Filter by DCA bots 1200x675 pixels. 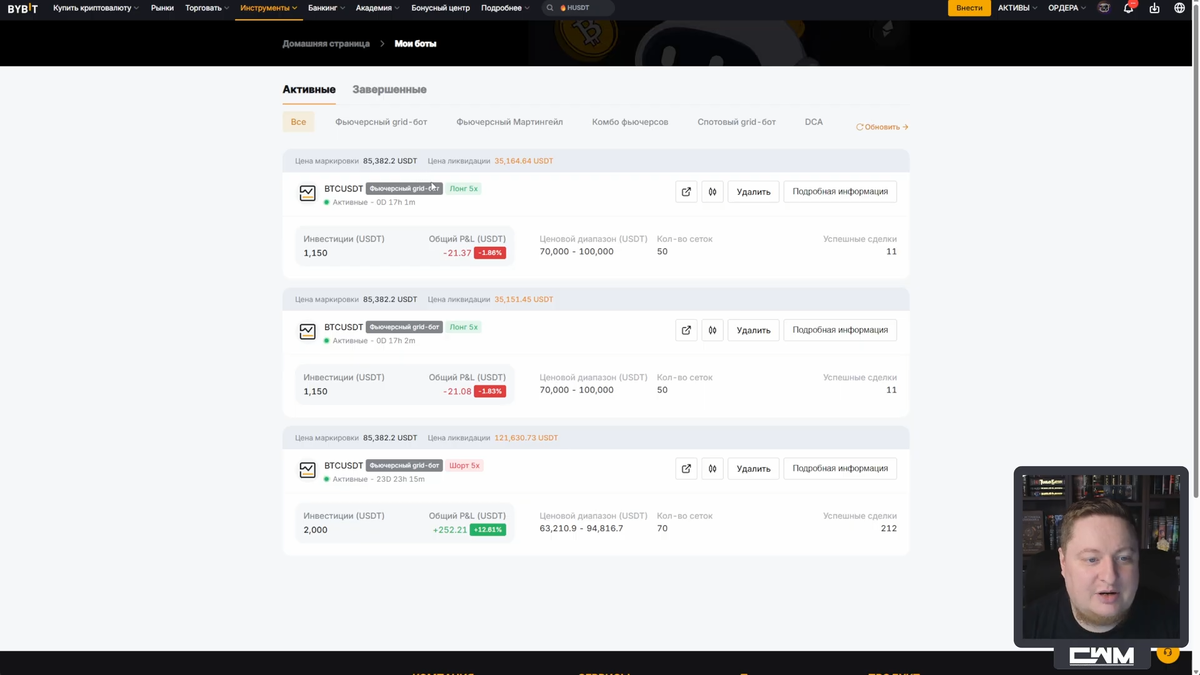coord(814,122)
